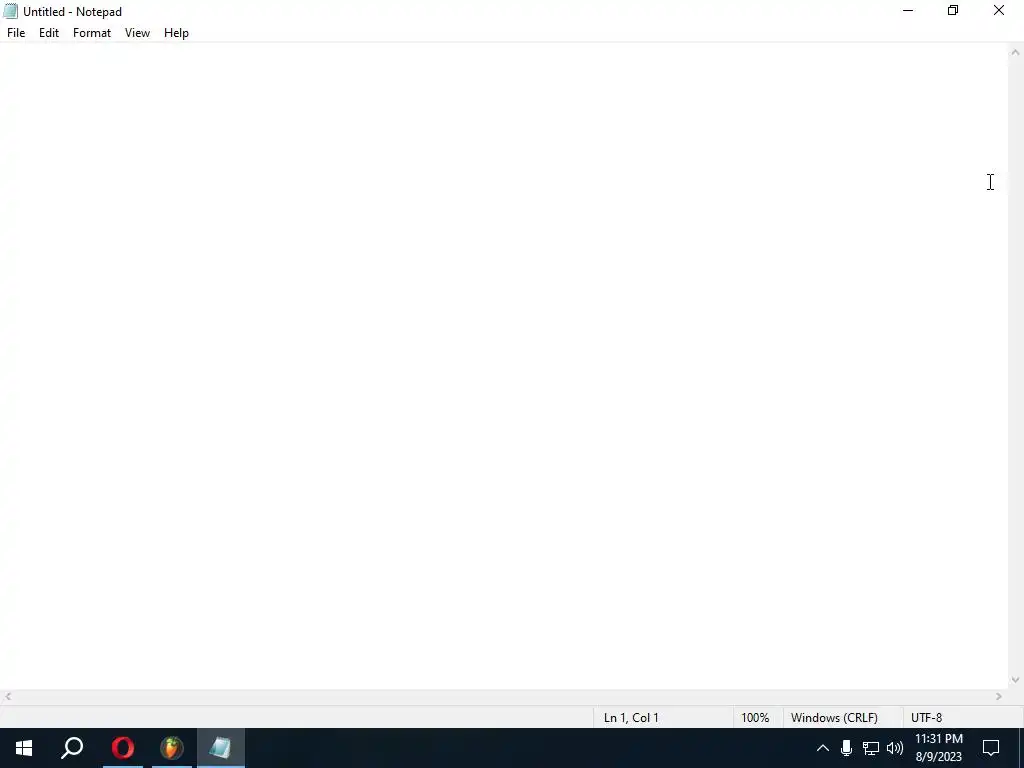Viewport: 1024px width, 768px height.
Task: Show hidden system tray icons
Action: (823, 748)
